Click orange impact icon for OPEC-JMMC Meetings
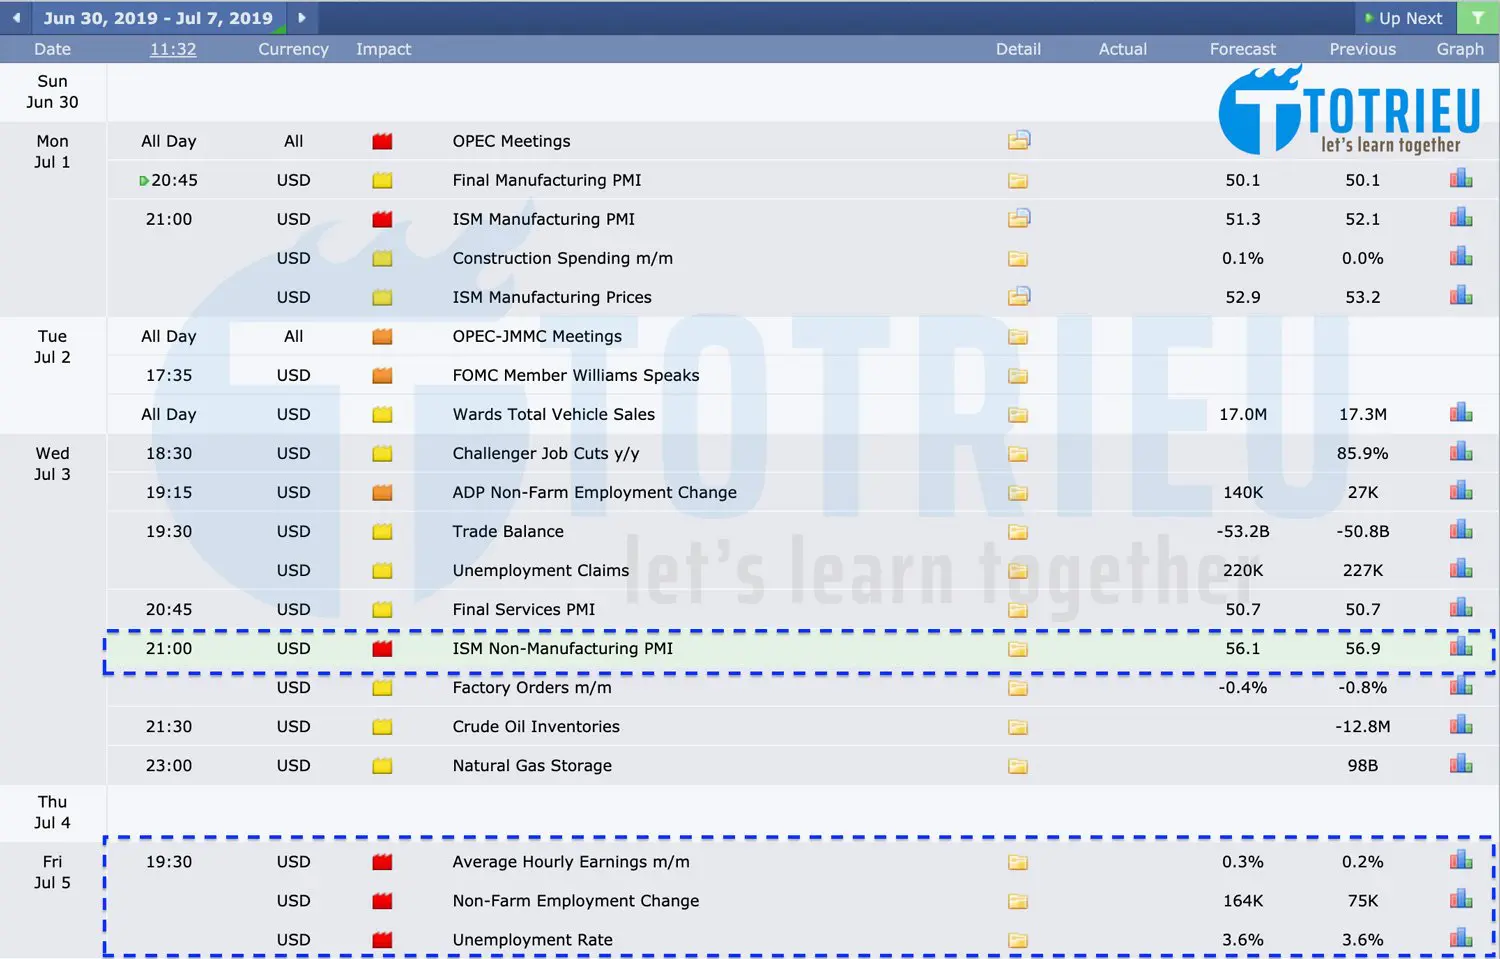 pos(382,336)
